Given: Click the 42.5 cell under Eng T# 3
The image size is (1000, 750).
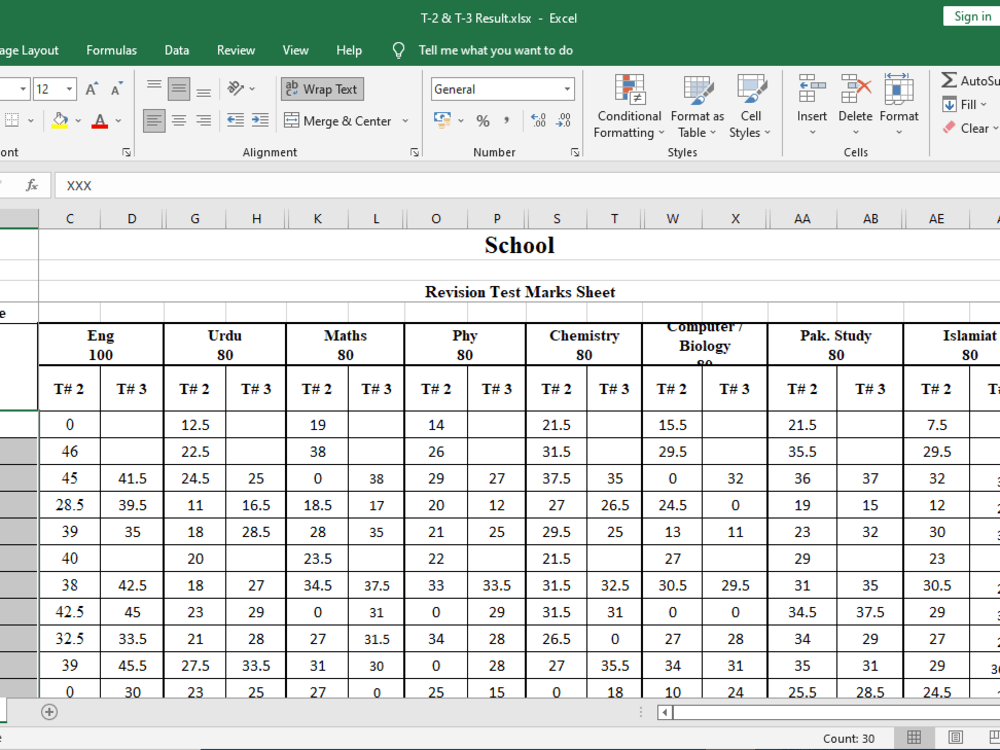Looking at the screenshot, I should 132,585.
